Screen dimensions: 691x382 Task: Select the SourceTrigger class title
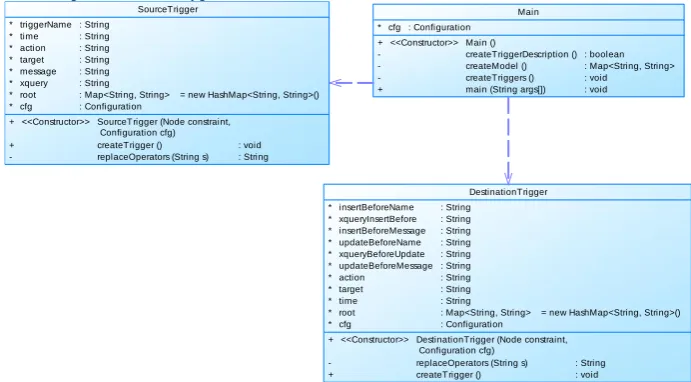coord(167,9)
